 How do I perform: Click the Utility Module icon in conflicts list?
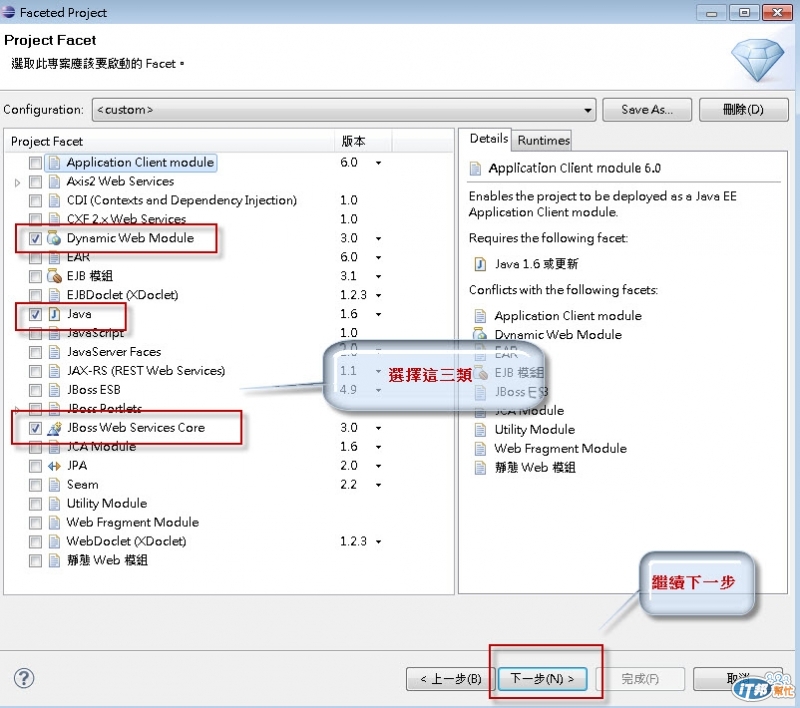click(x=480, y=429)
